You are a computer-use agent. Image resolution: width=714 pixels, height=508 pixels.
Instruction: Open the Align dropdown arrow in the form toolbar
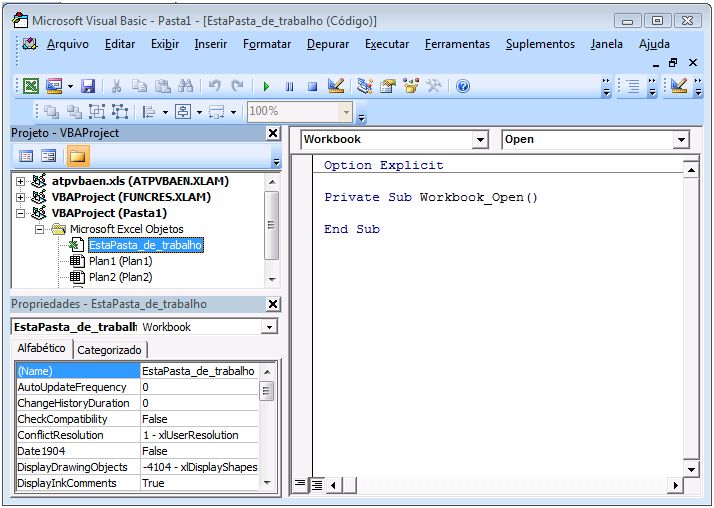165,112
